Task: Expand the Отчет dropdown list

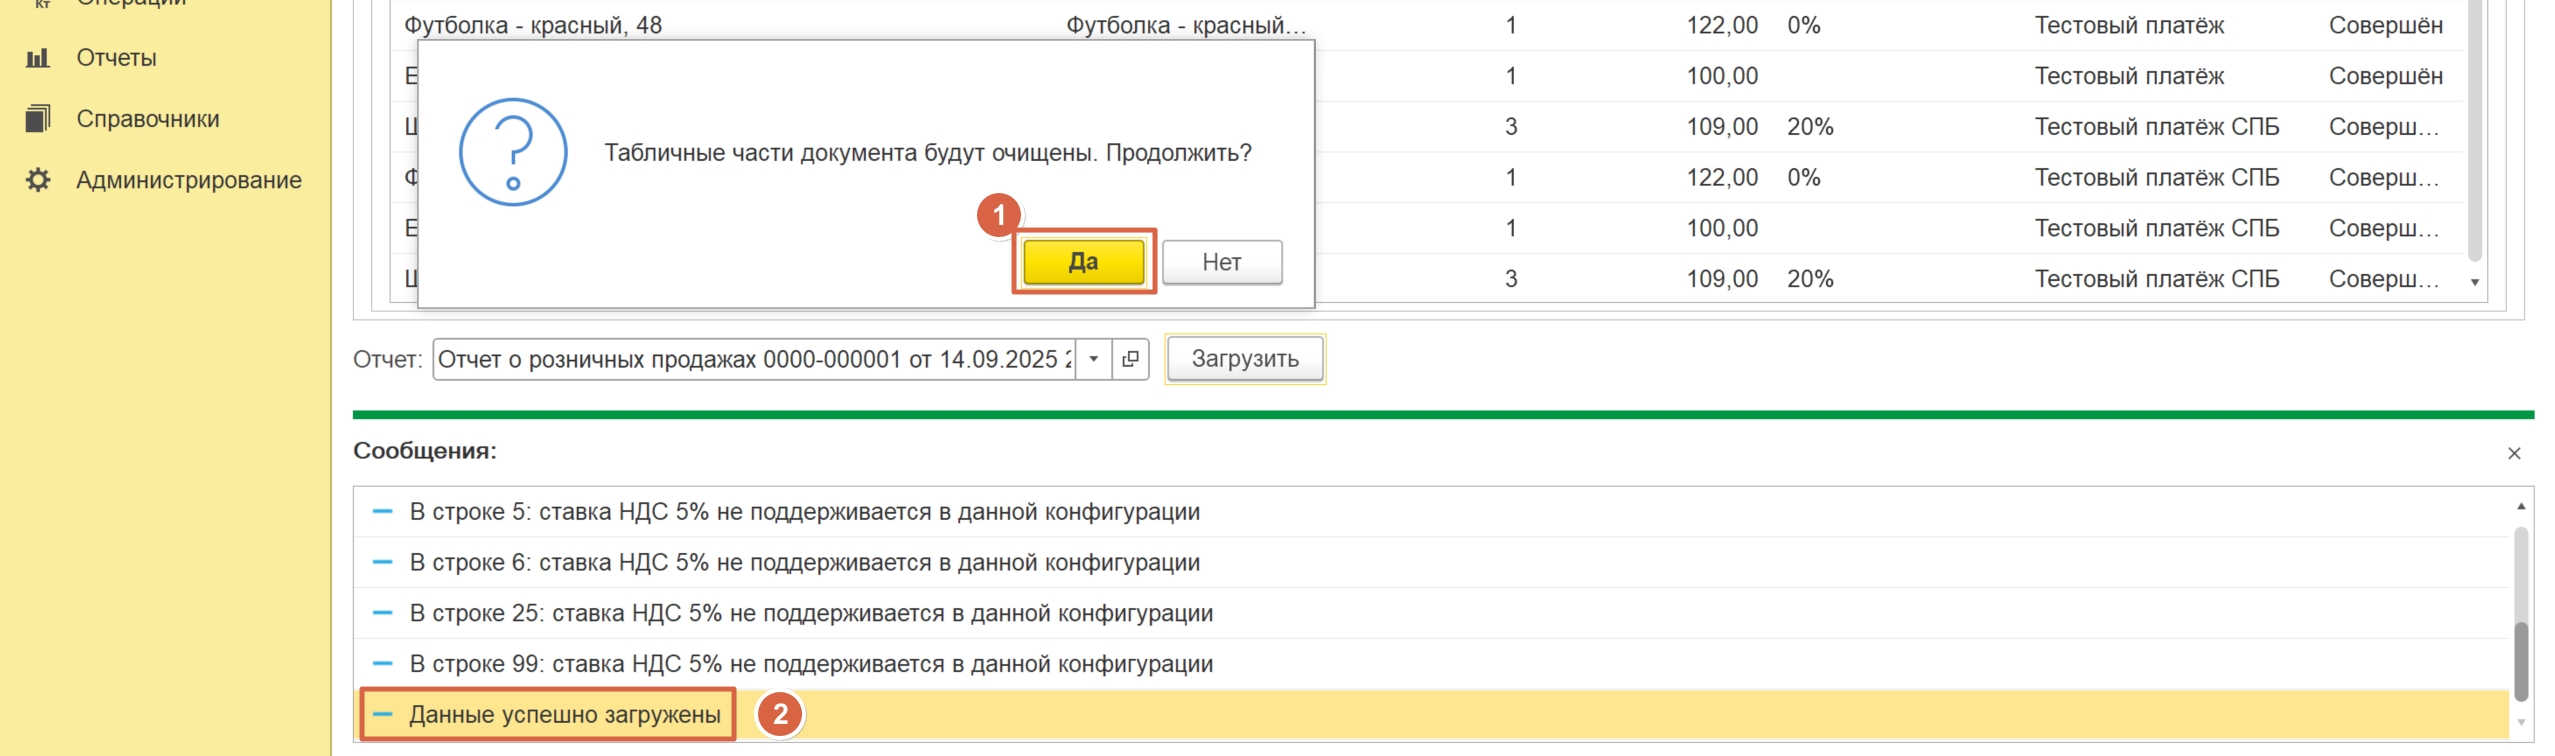Action: click(1094, 359)
